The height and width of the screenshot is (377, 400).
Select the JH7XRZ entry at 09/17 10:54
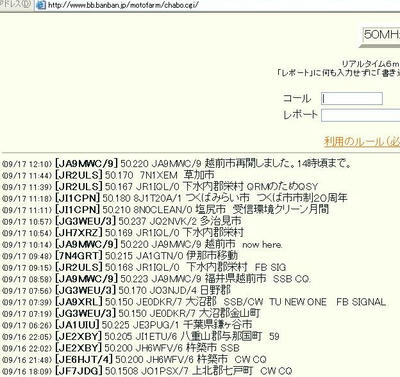123,232
